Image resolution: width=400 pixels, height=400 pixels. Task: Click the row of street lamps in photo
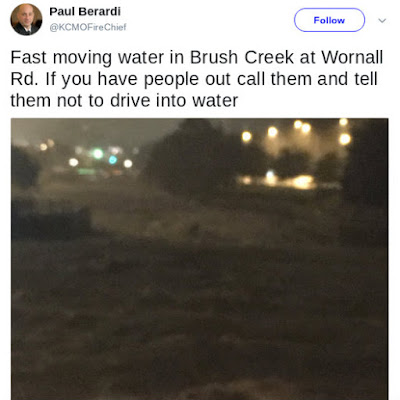coord(295,132)
